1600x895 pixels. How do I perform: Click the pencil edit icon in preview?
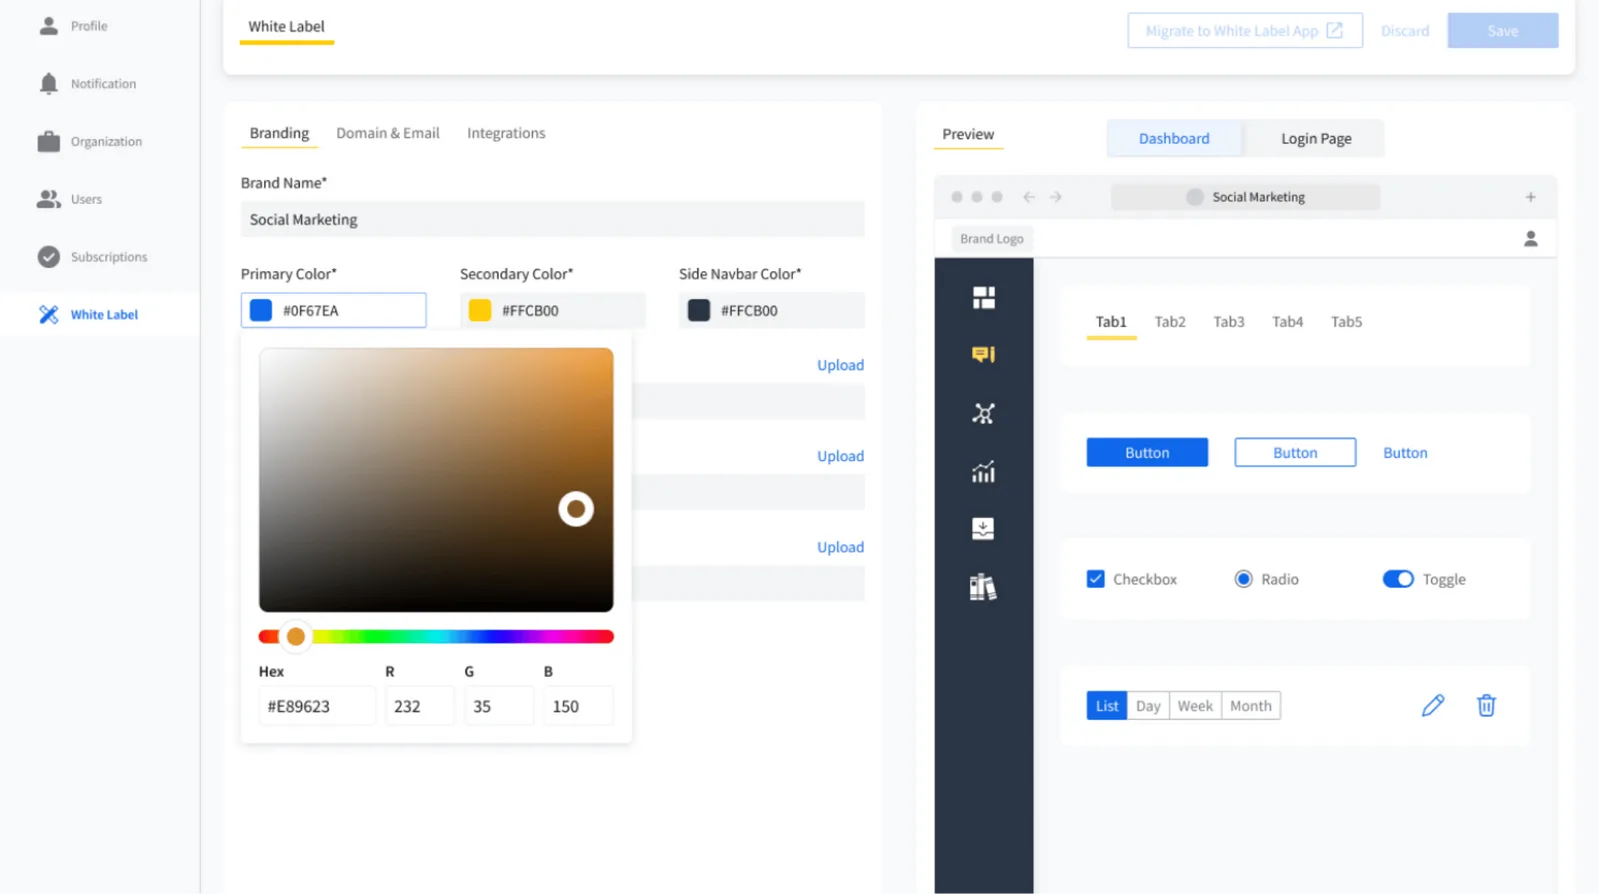1432,706
